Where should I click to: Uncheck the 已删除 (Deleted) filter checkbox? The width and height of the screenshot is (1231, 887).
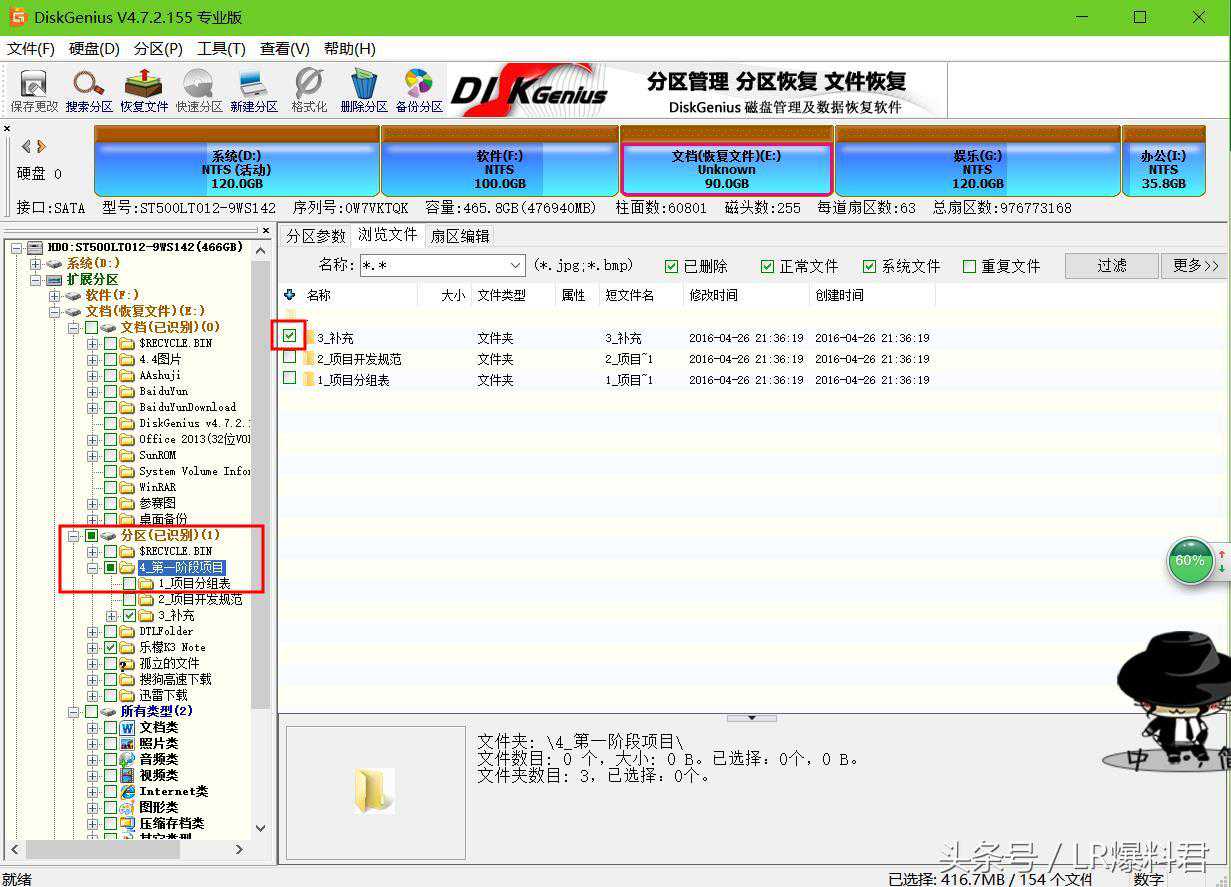pos(672,266)
